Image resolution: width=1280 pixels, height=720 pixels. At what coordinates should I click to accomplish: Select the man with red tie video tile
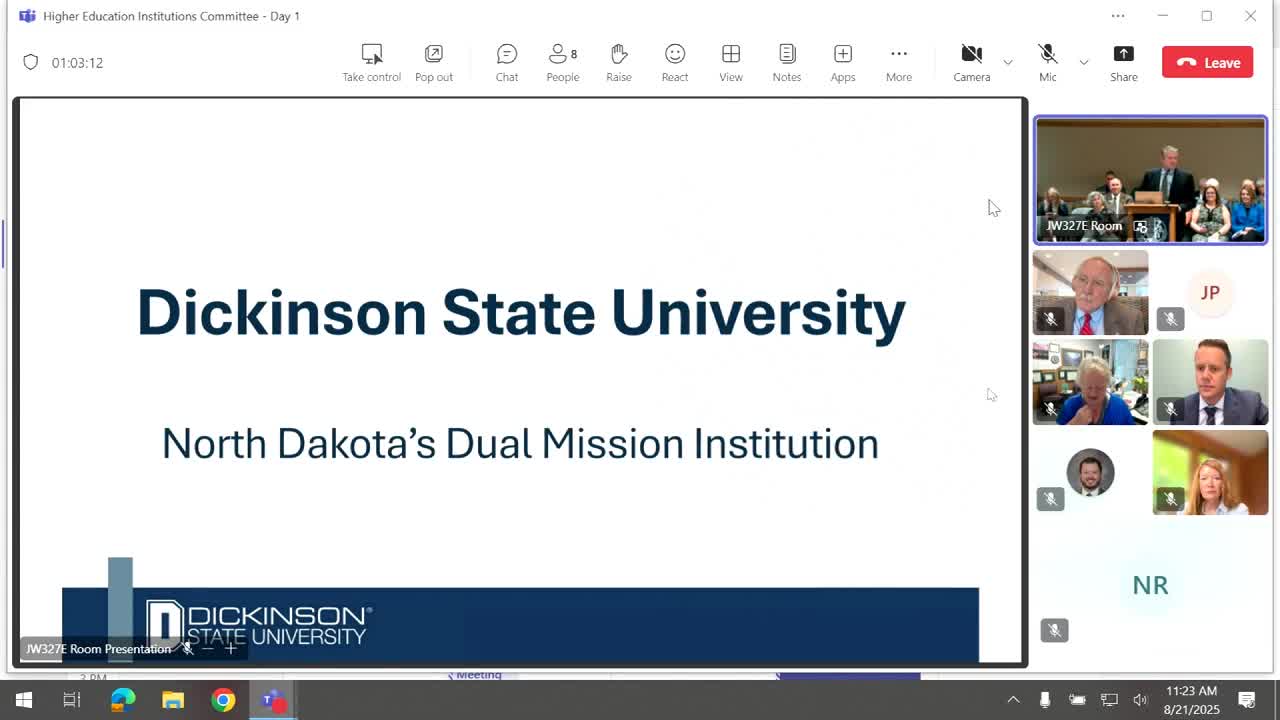click(1090, 292)
